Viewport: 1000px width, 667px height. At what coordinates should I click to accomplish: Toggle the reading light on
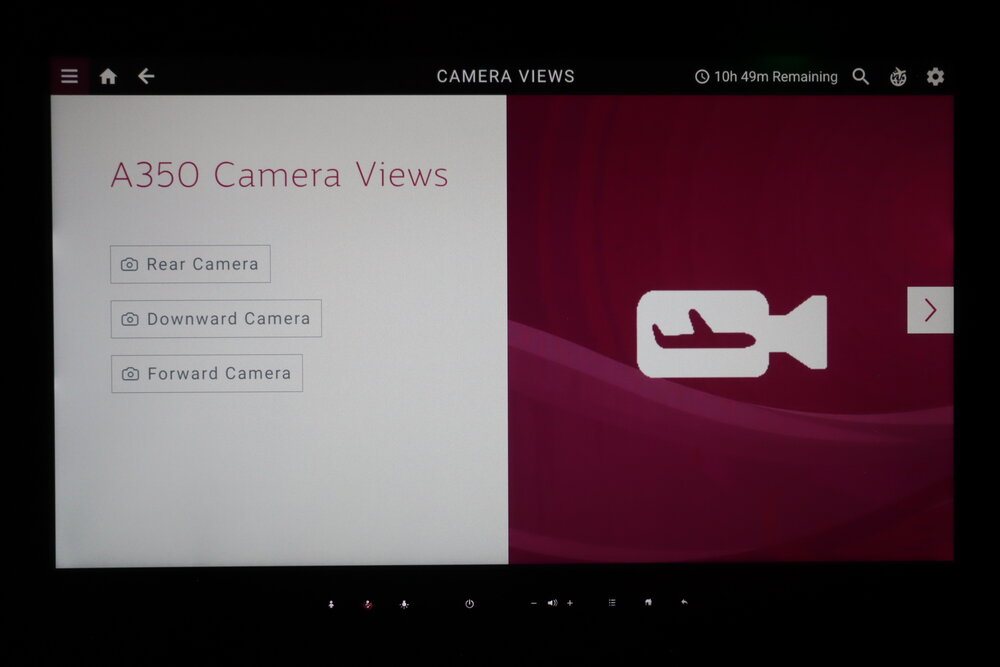click(404, 603)
